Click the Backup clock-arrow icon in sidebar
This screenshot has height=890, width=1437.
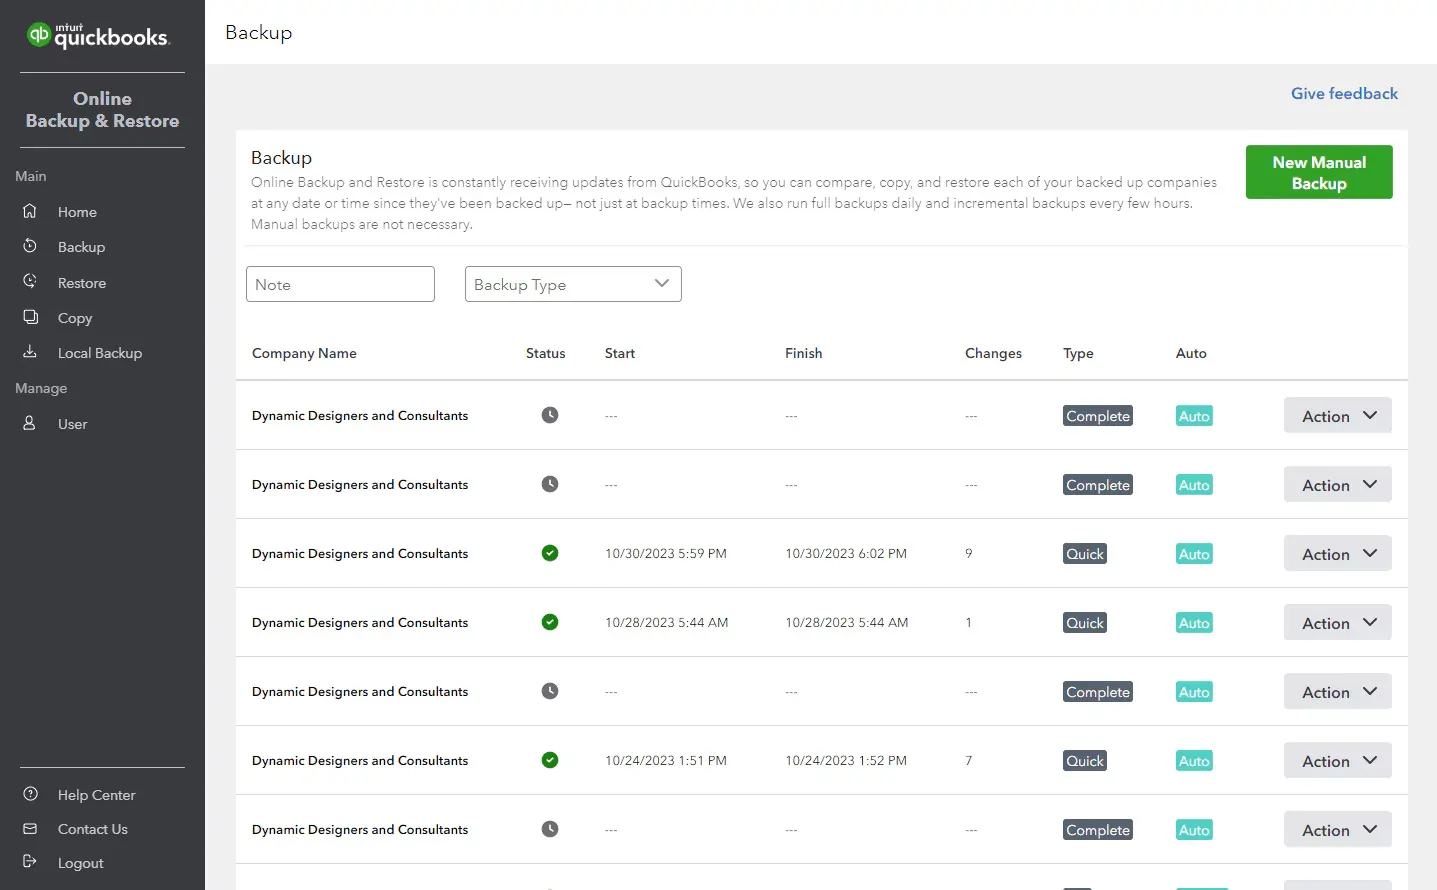click(x=30, y=246)
